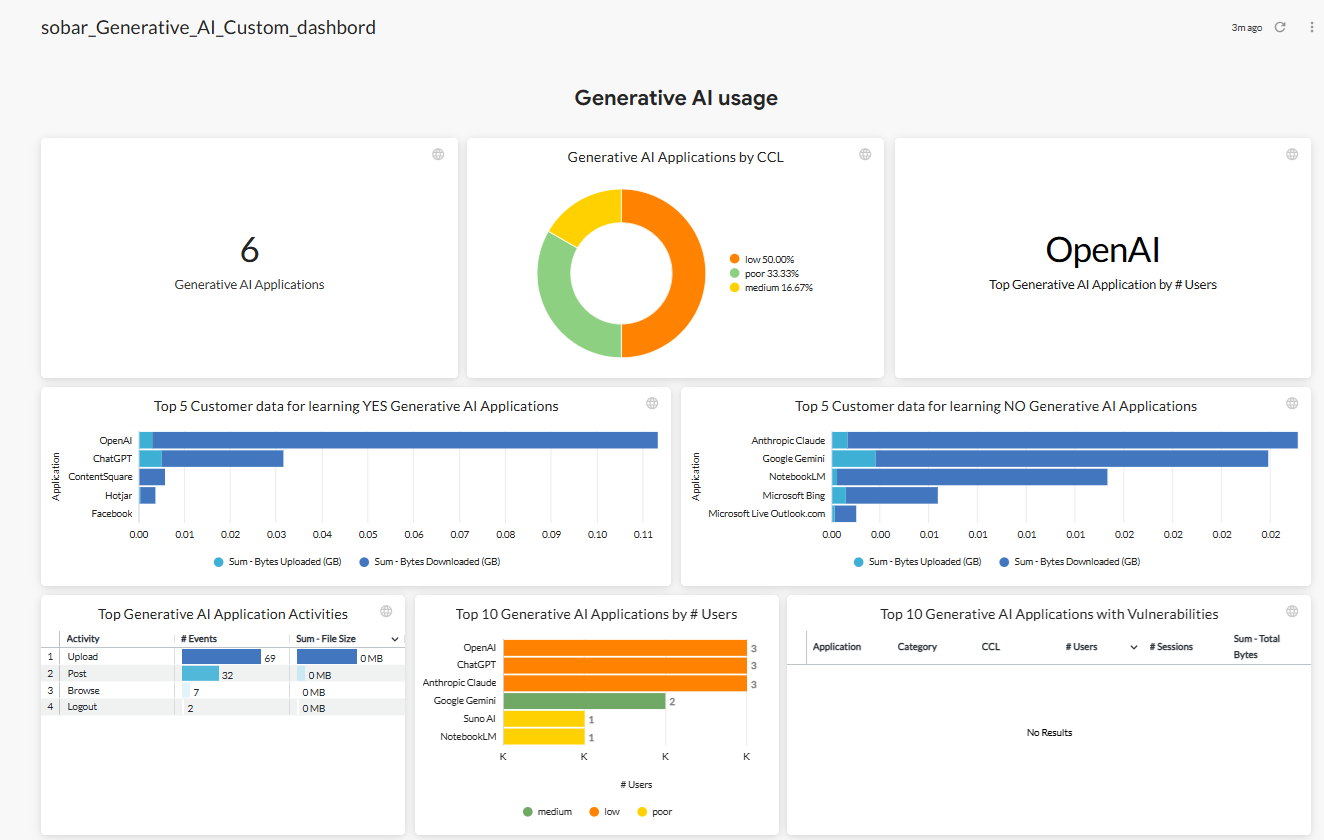The height and width of the screenshot is (840, 1324).
Task: Open the dashboard three-dot options menu
Action: (1312, 28)
